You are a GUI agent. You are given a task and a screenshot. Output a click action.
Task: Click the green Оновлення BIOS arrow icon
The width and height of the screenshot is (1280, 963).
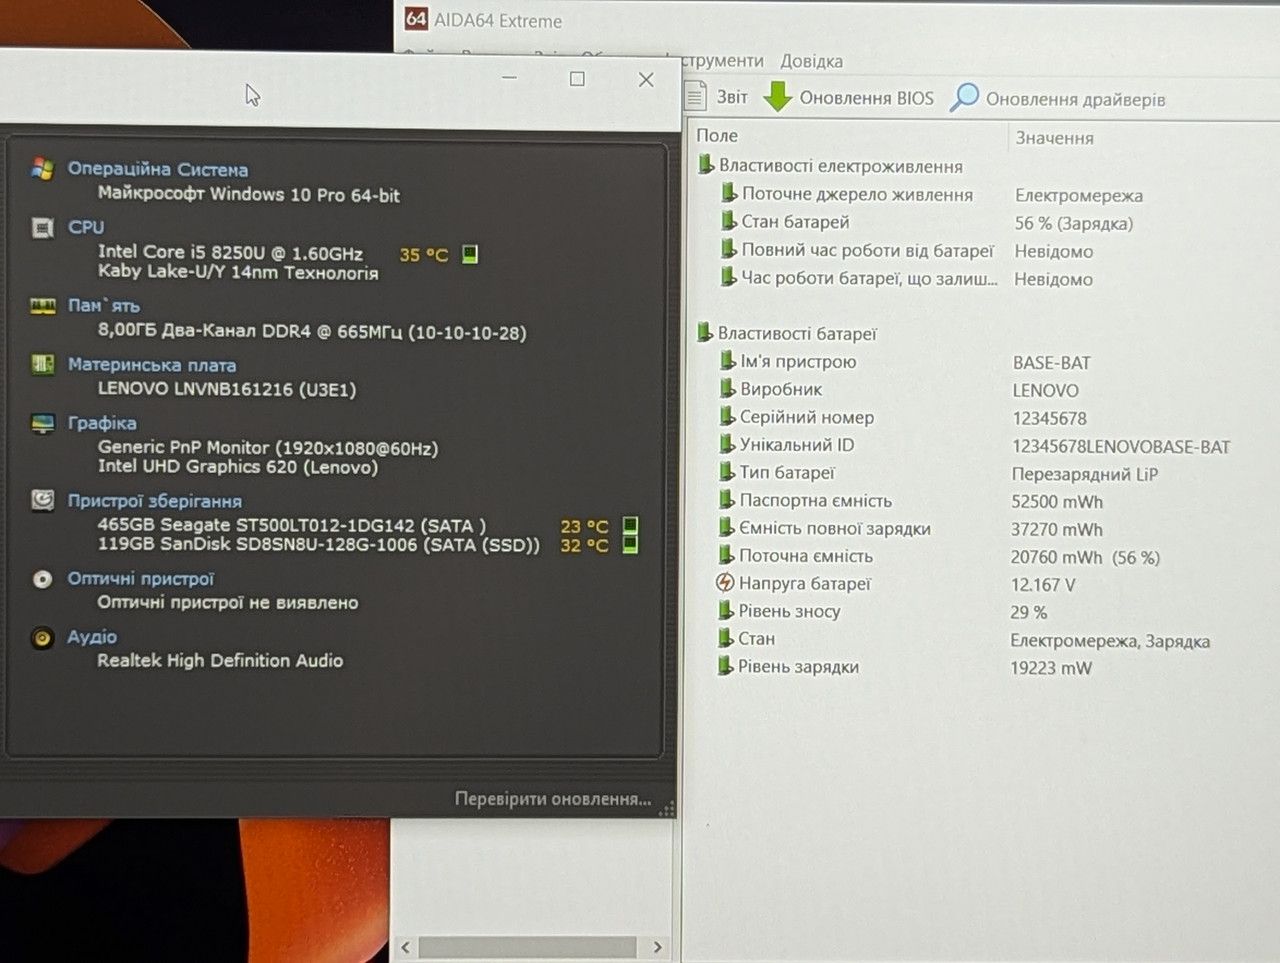[x=778, y=97]
